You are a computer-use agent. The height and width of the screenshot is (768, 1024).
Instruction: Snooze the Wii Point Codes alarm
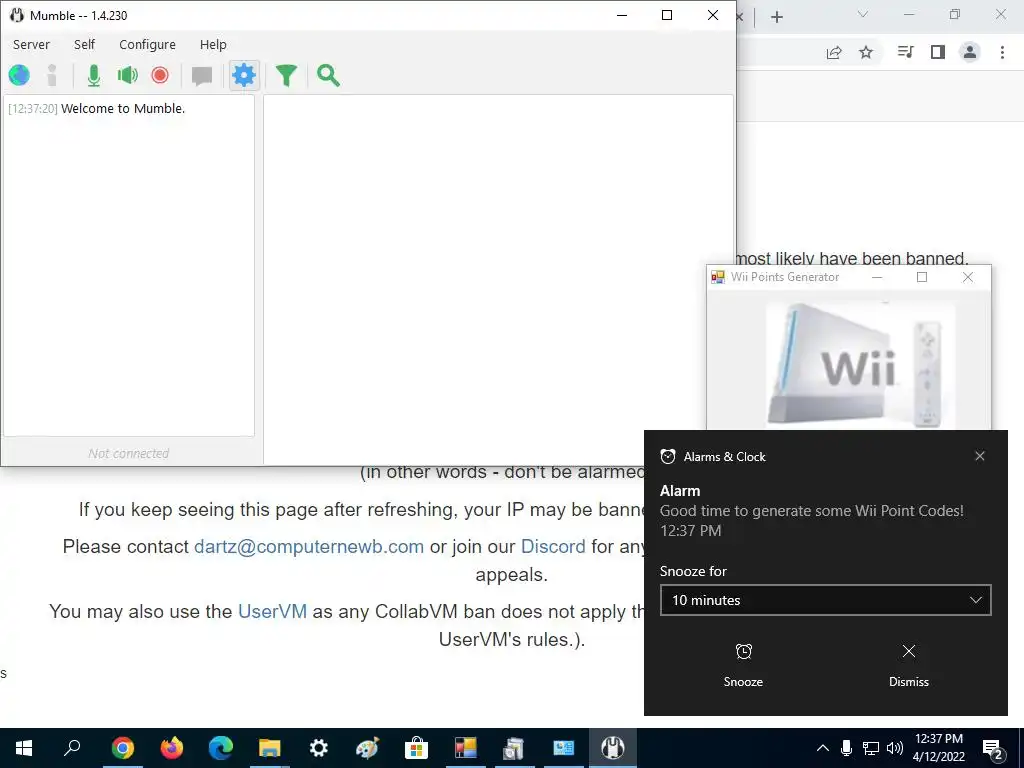coord(743,665)
